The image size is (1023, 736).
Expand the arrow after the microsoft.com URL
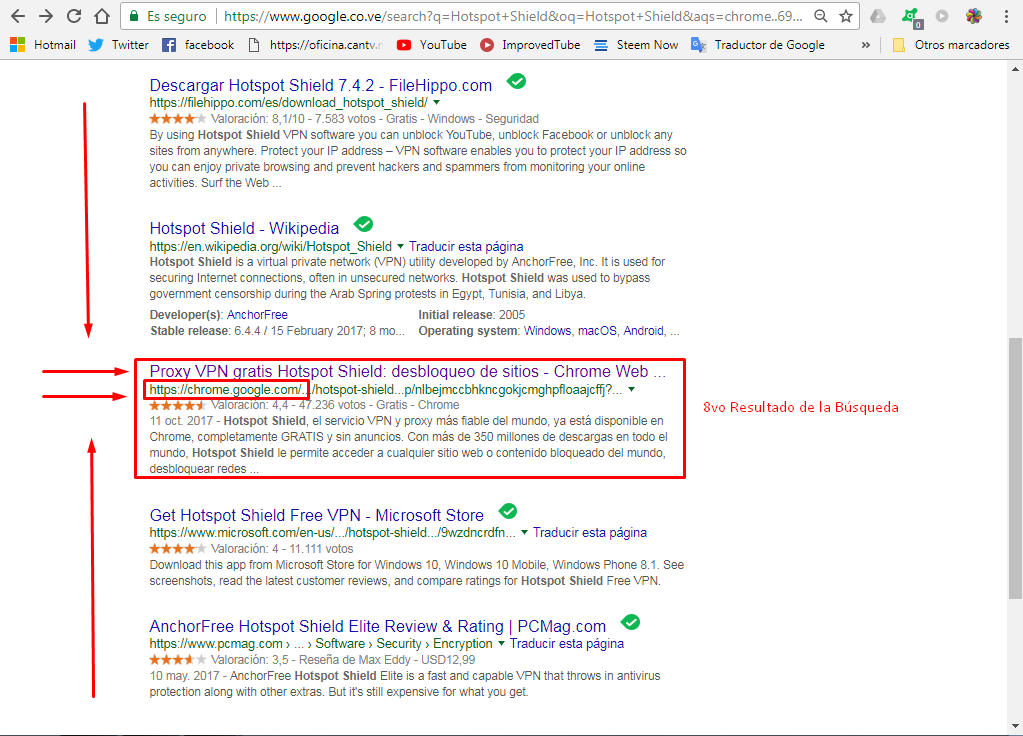[524, 532]
